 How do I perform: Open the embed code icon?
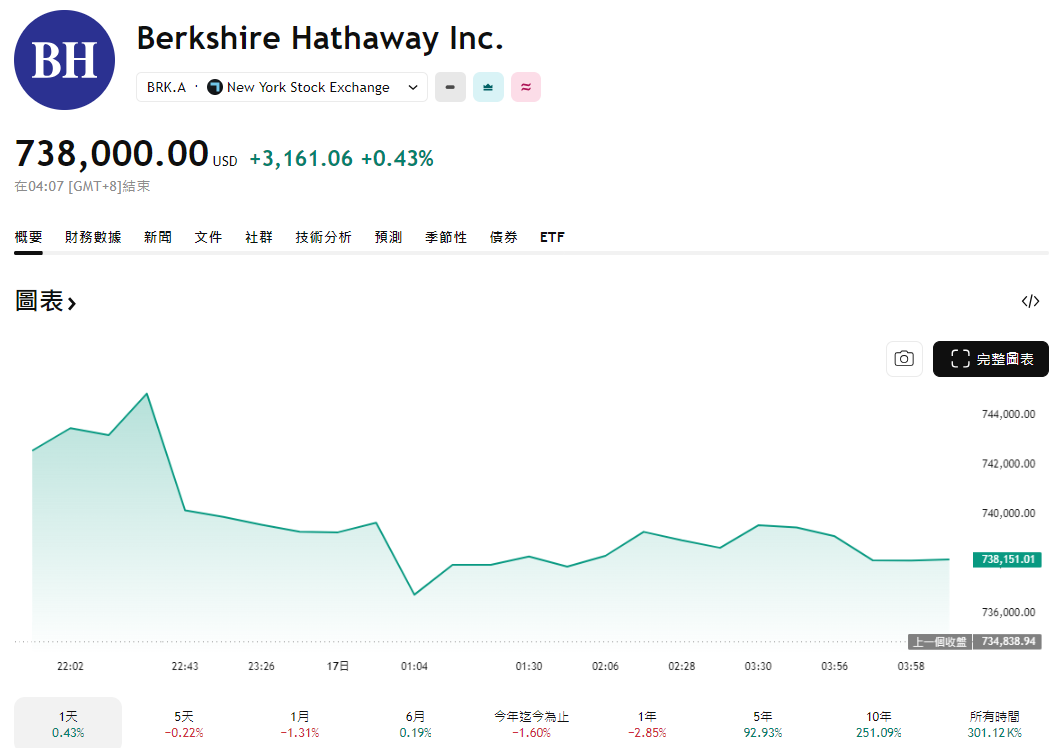1030,301
